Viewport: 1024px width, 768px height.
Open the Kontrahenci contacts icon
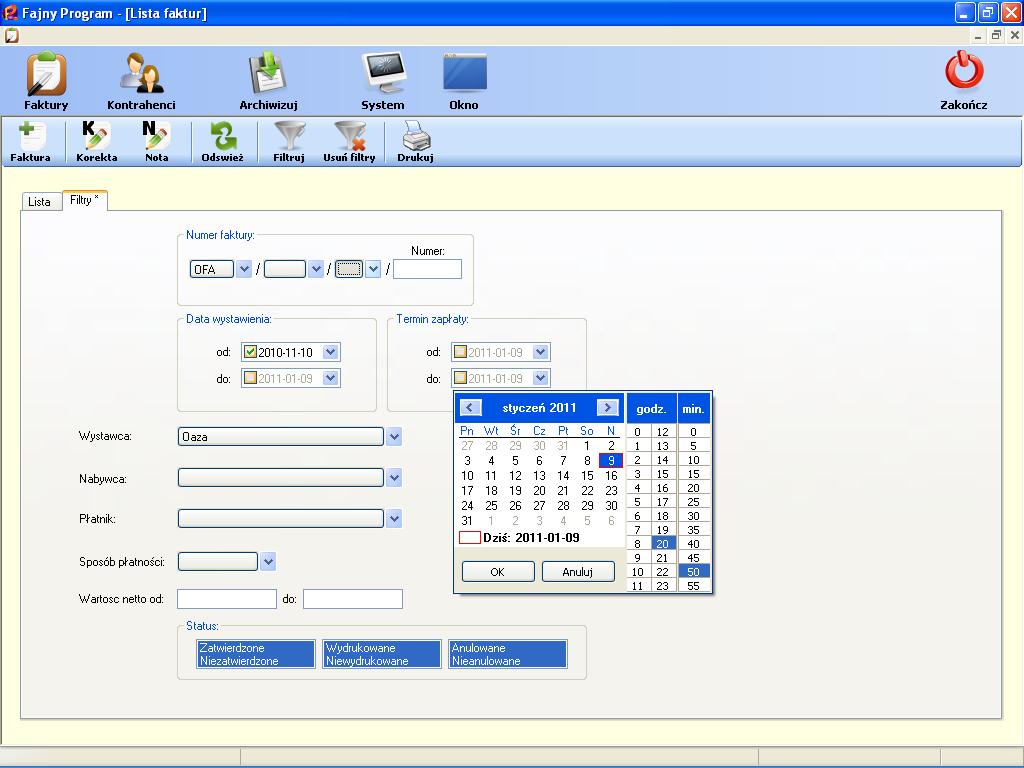click(x=141, y=76)
